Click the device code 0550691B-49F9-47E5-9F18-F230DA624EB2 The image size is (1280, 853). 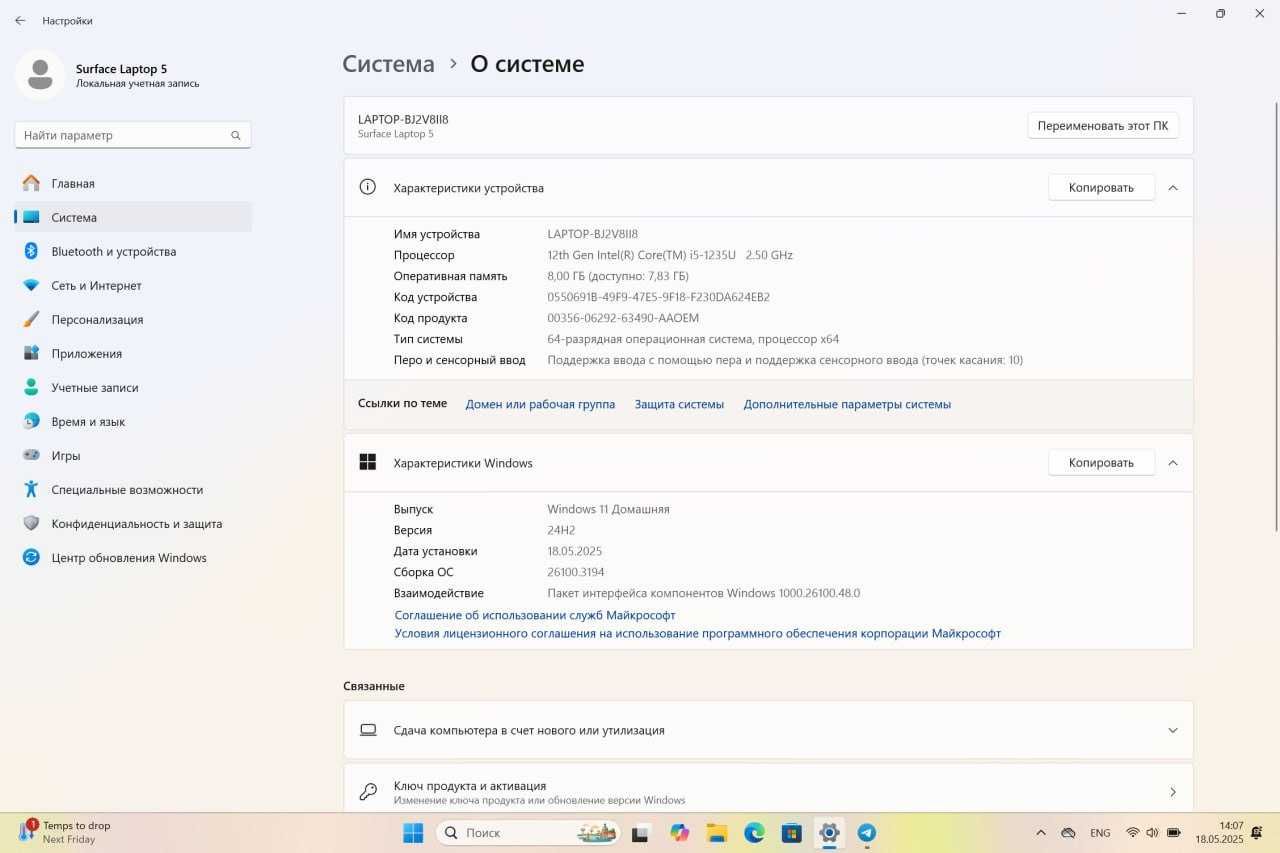(658, 297)
